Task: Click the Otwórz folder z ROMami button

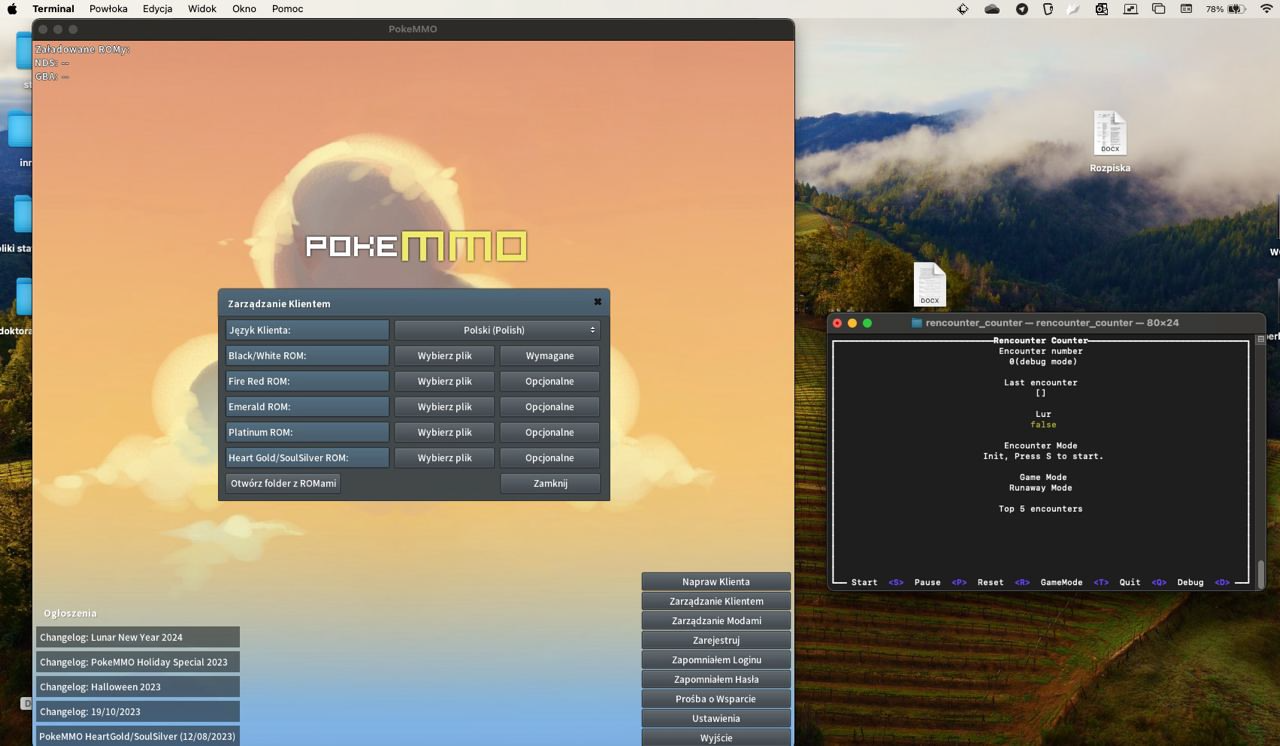Action: pos(283,483)
